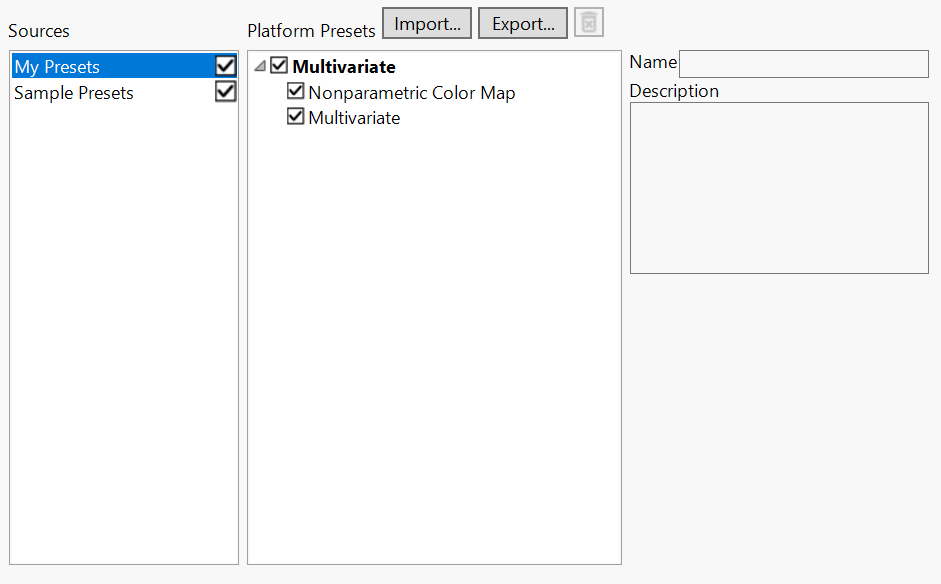Open the Import dialog
The image size is (941, 584).
(426, 22)
